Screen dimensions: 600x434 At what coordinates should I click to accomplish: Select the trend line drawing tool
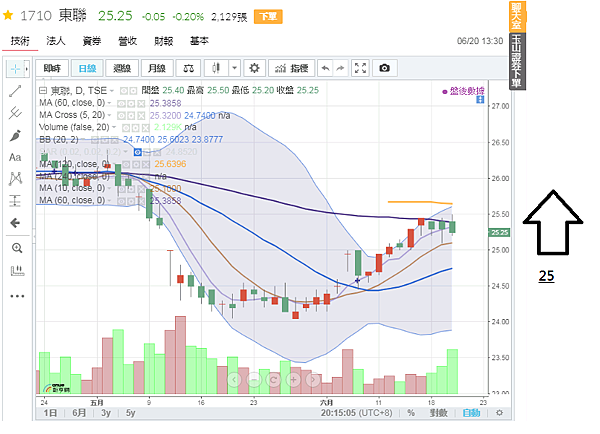[x=15, y=91]
